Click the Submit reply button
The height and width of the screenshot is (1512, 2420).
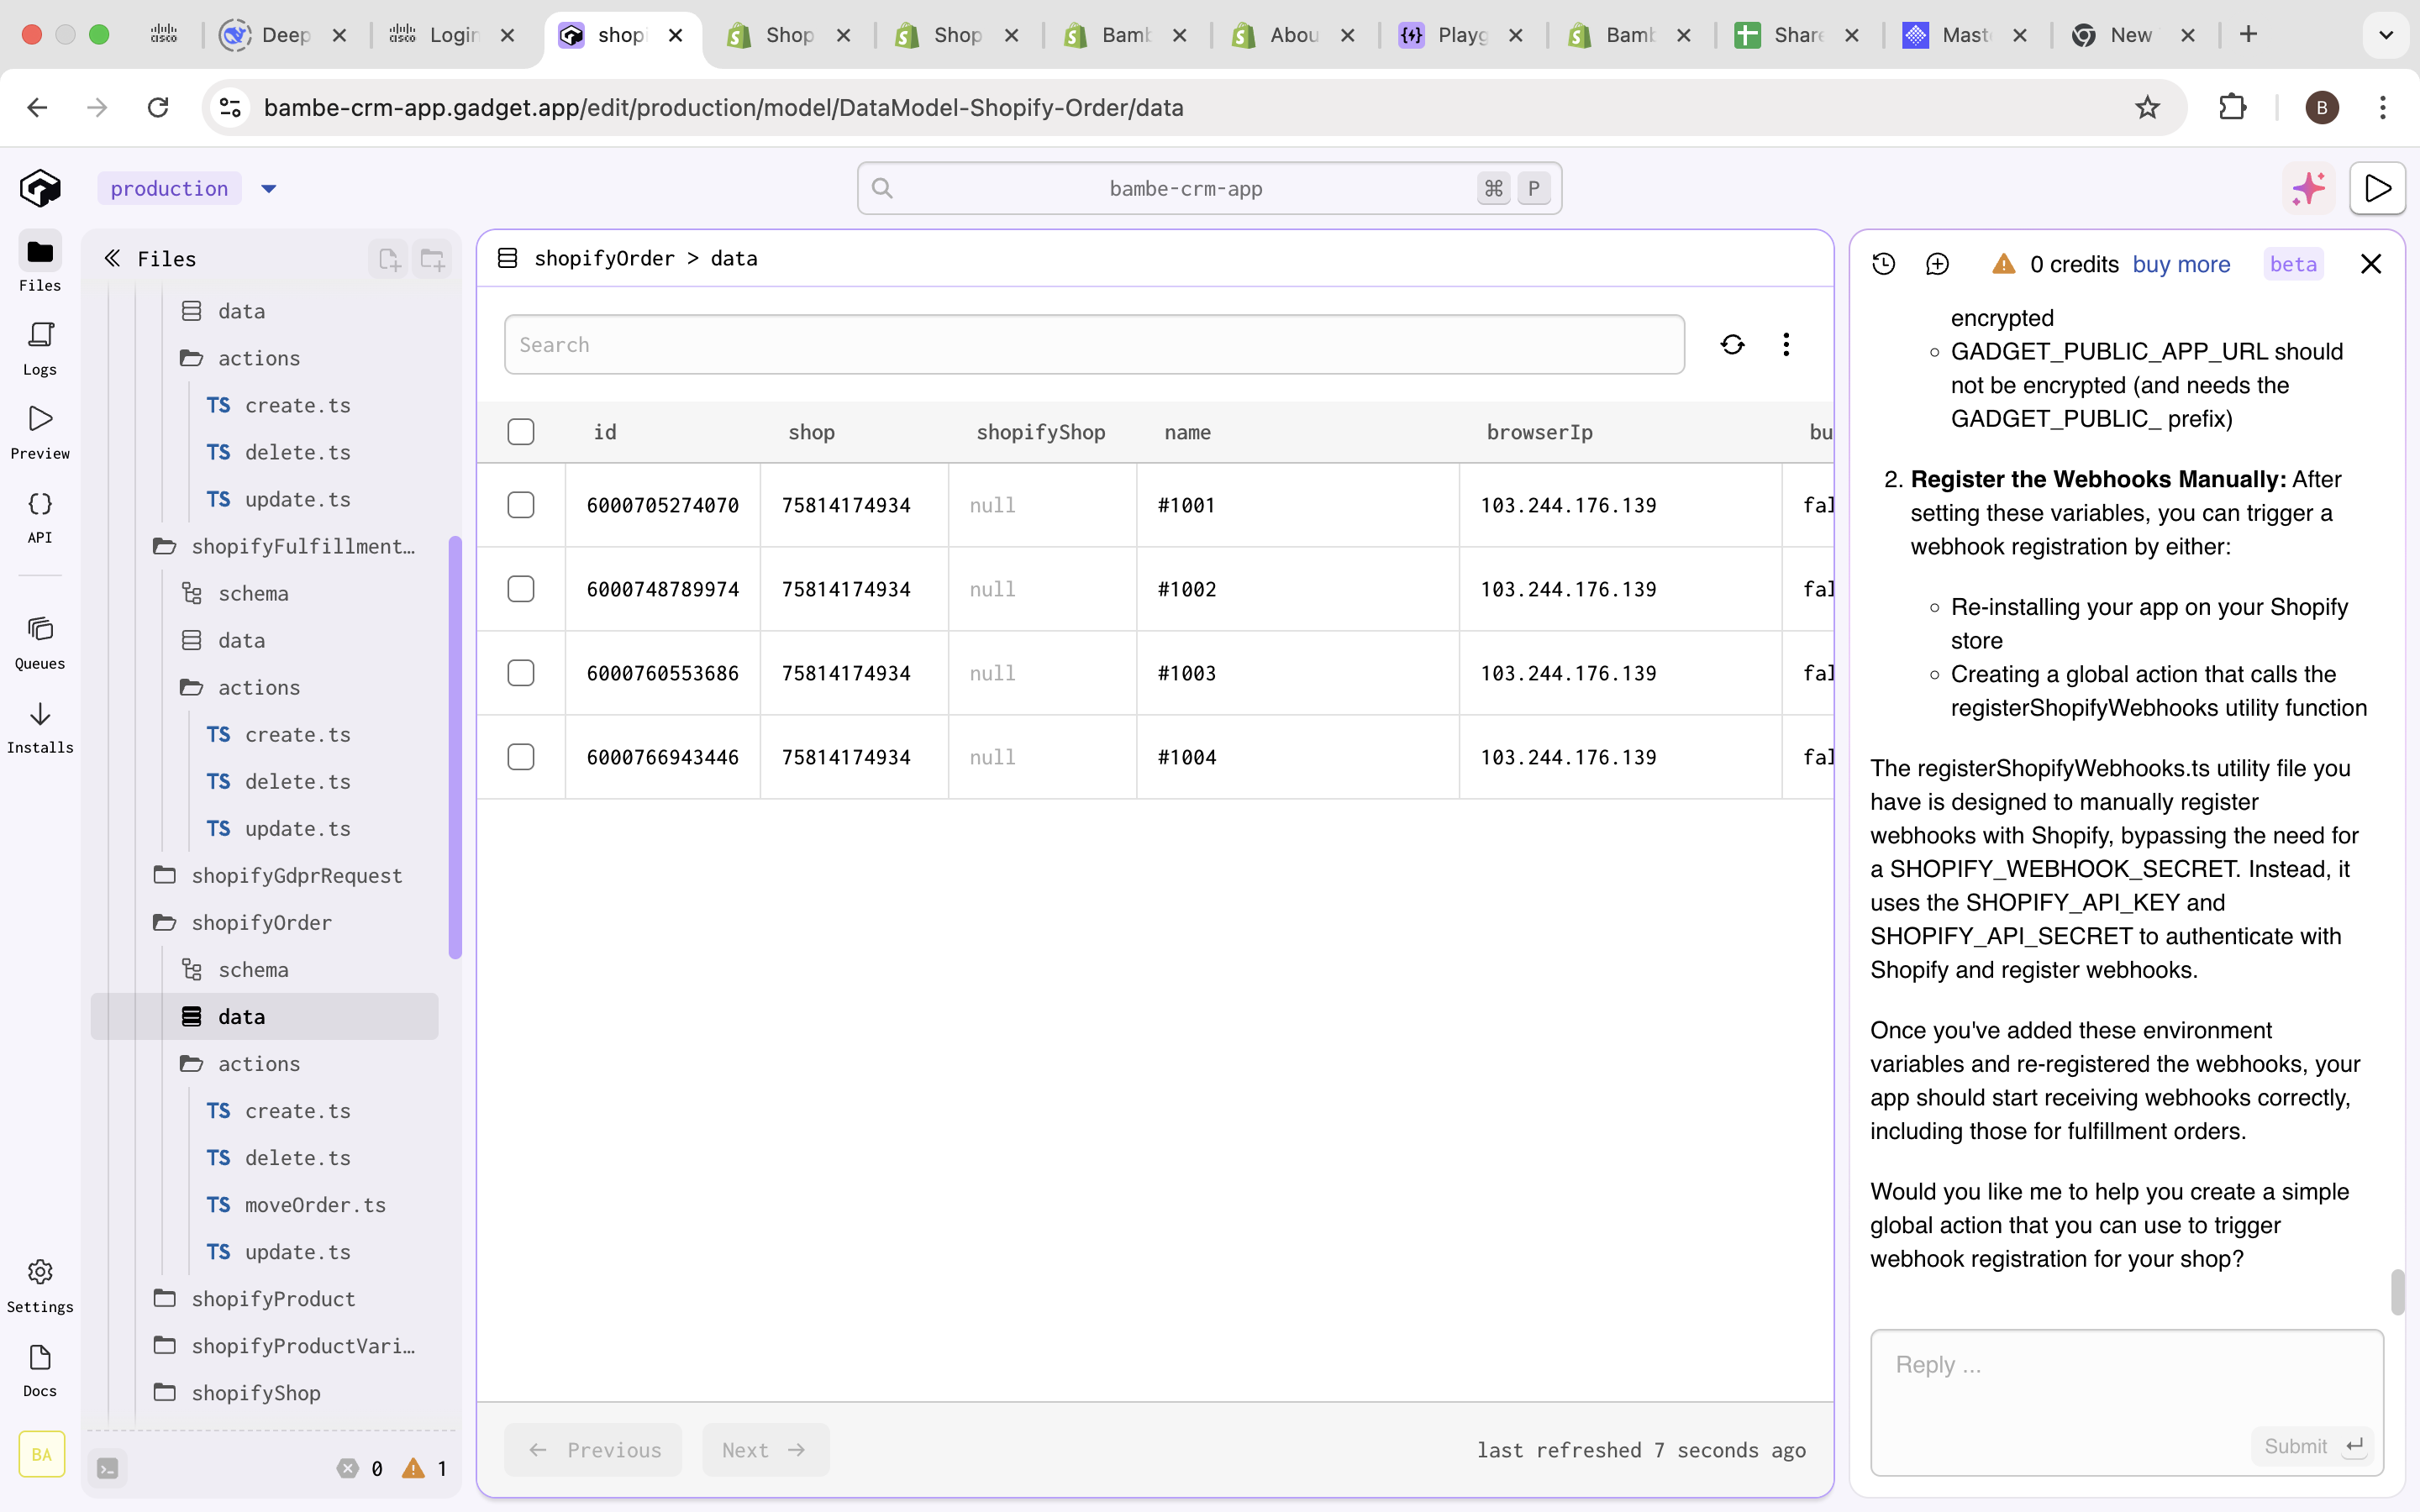pos(2312,1446)
